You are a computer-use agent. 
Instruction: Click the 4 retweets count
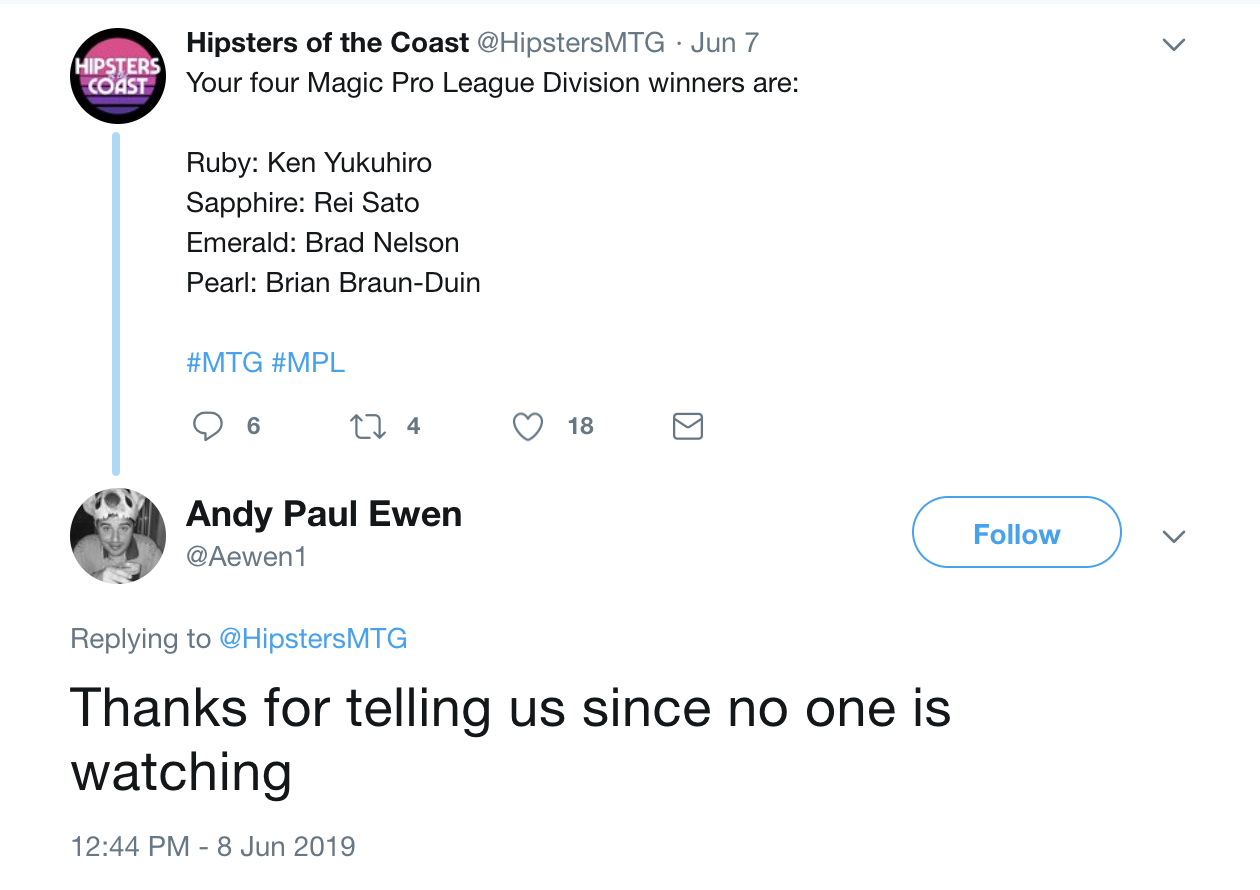pyautogui.click(x=413, y=427)
